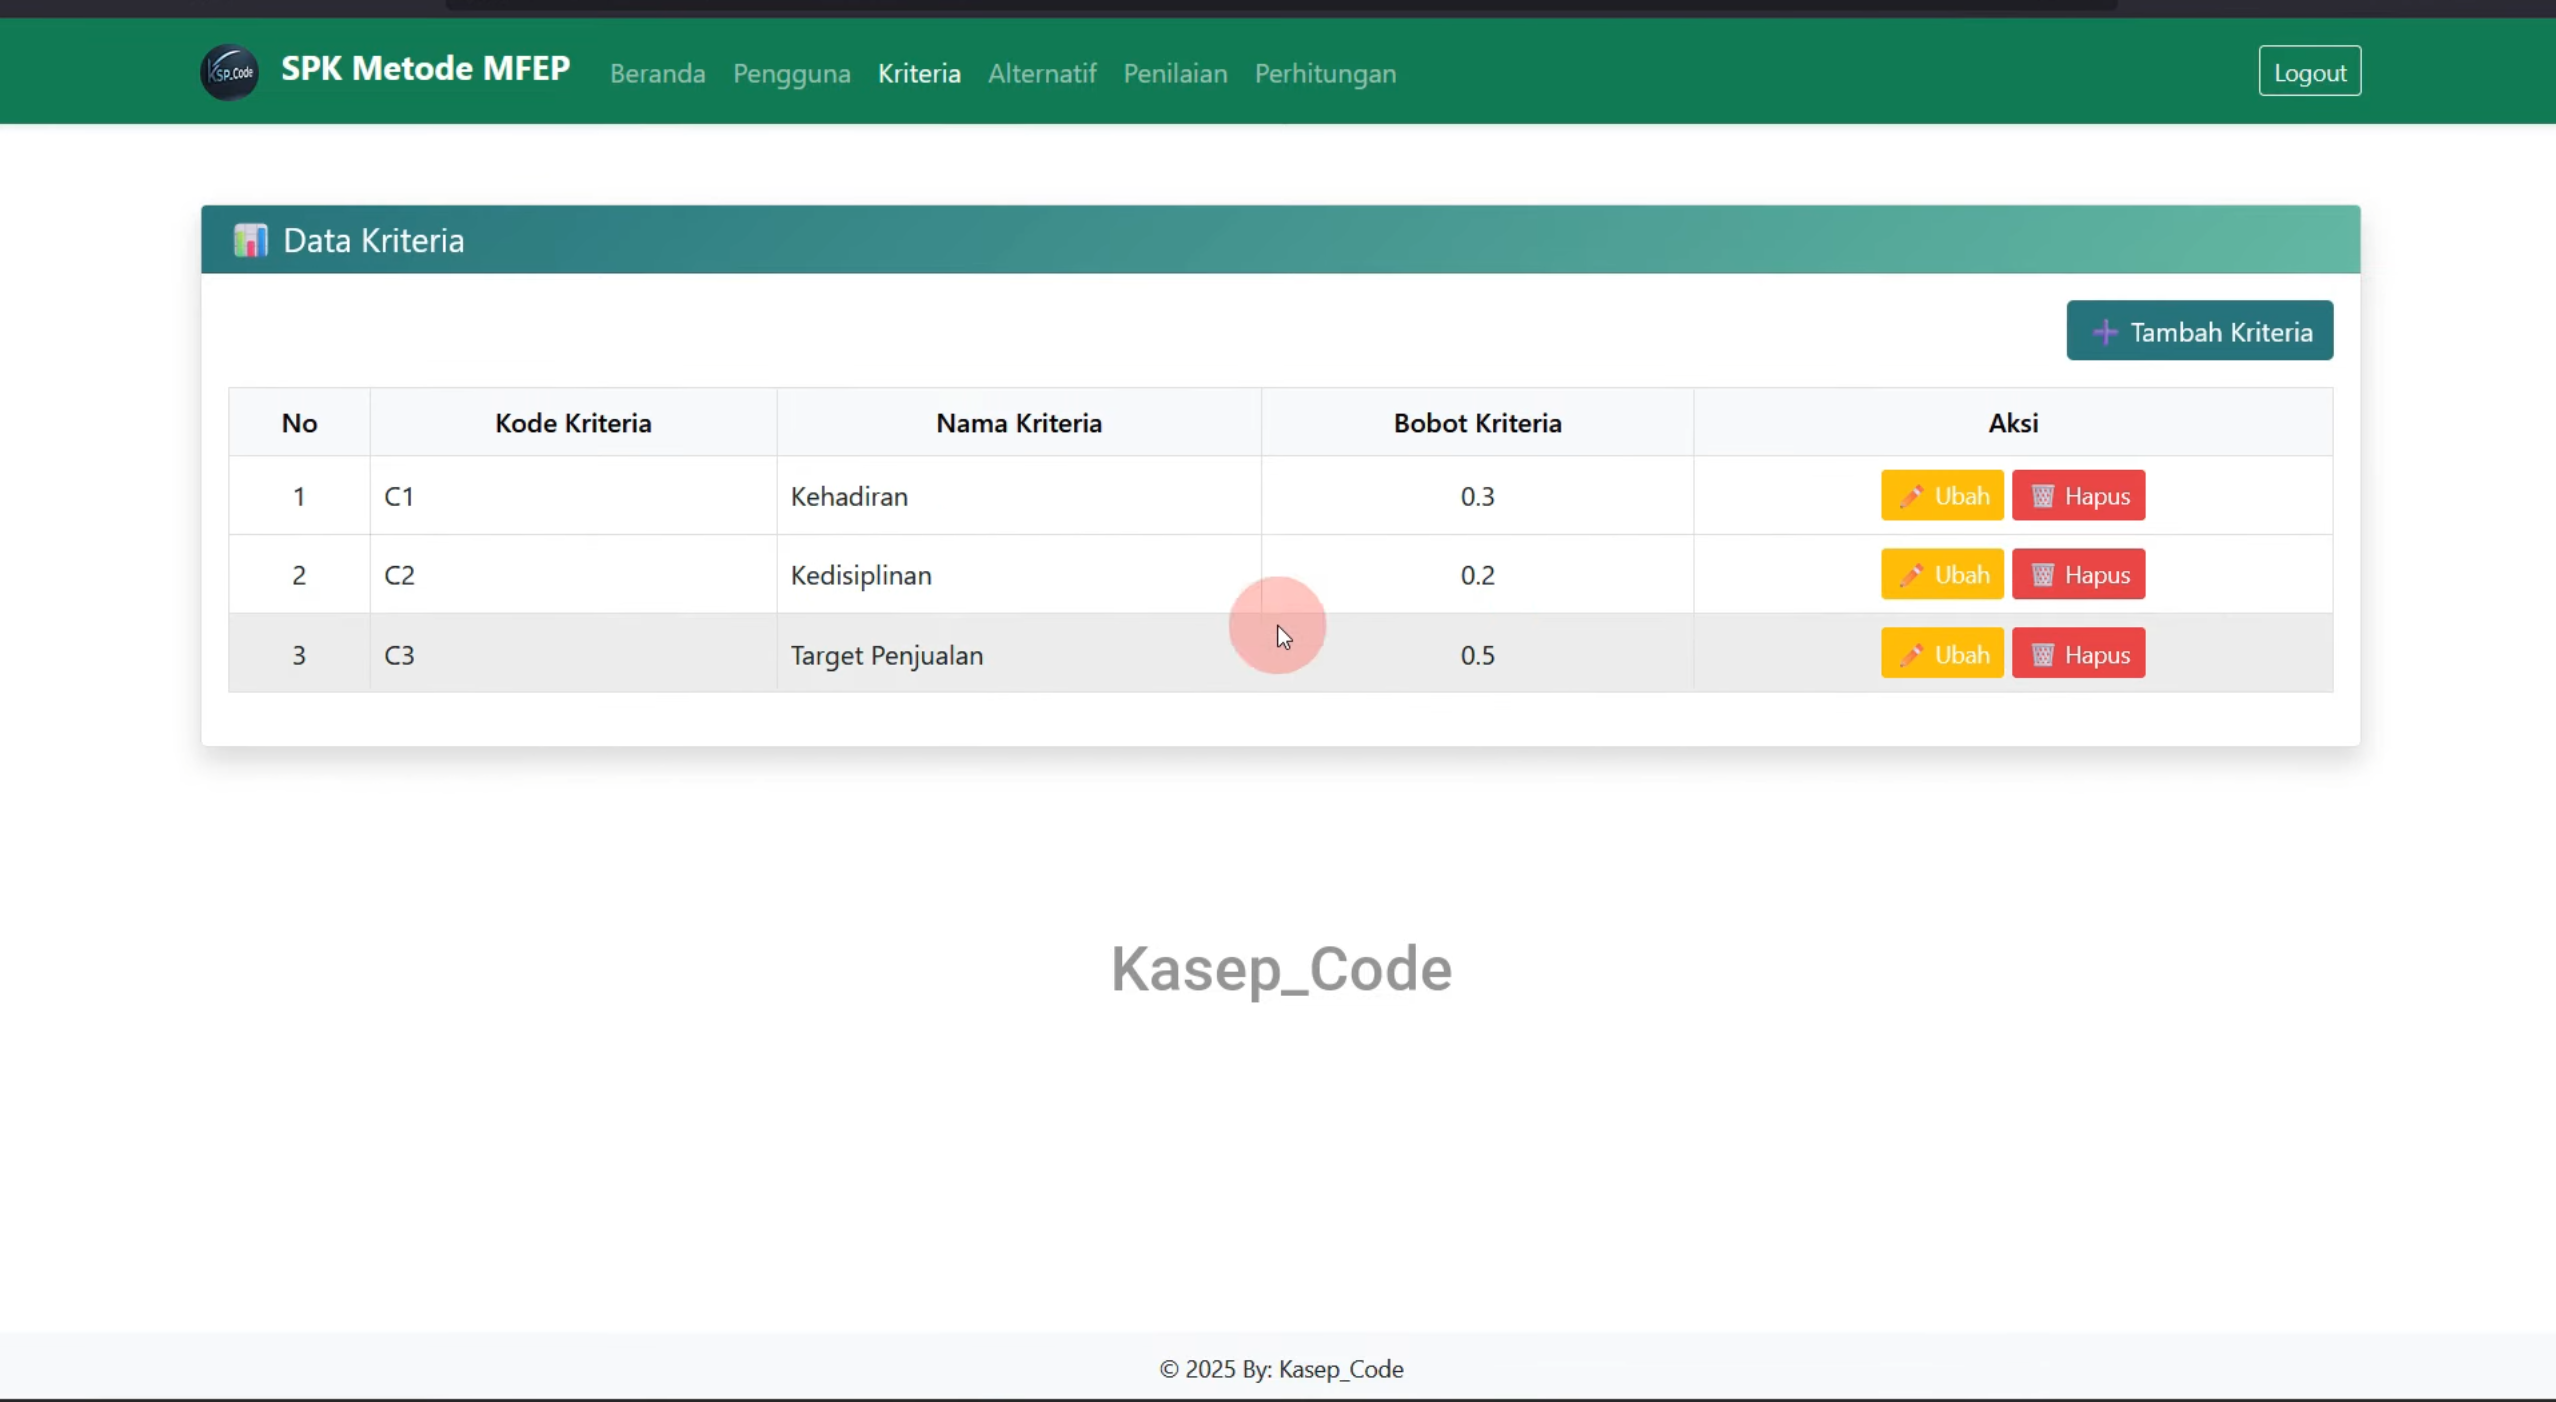Image resolution: width=2556 pixels, height=1402 pixels.
Task: Click the bar chart icon beside Data Kriteria
Action: pos(250,240)
